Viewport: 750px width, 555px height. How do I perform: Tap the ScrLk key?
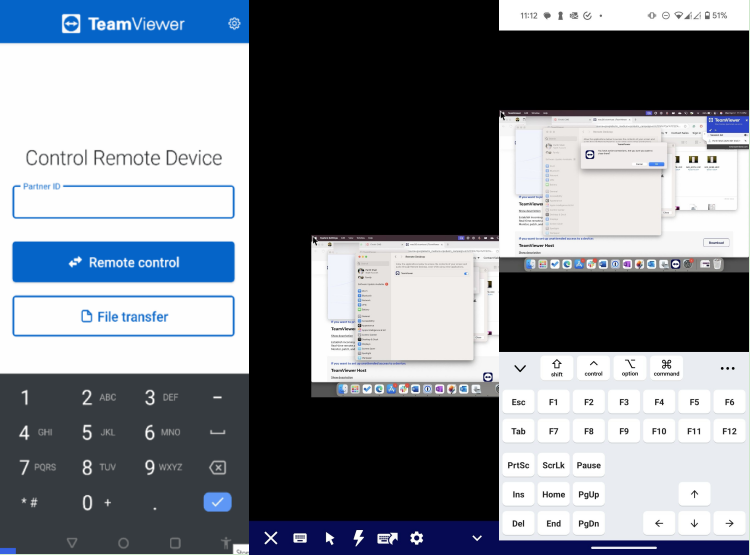pos(553,465)
